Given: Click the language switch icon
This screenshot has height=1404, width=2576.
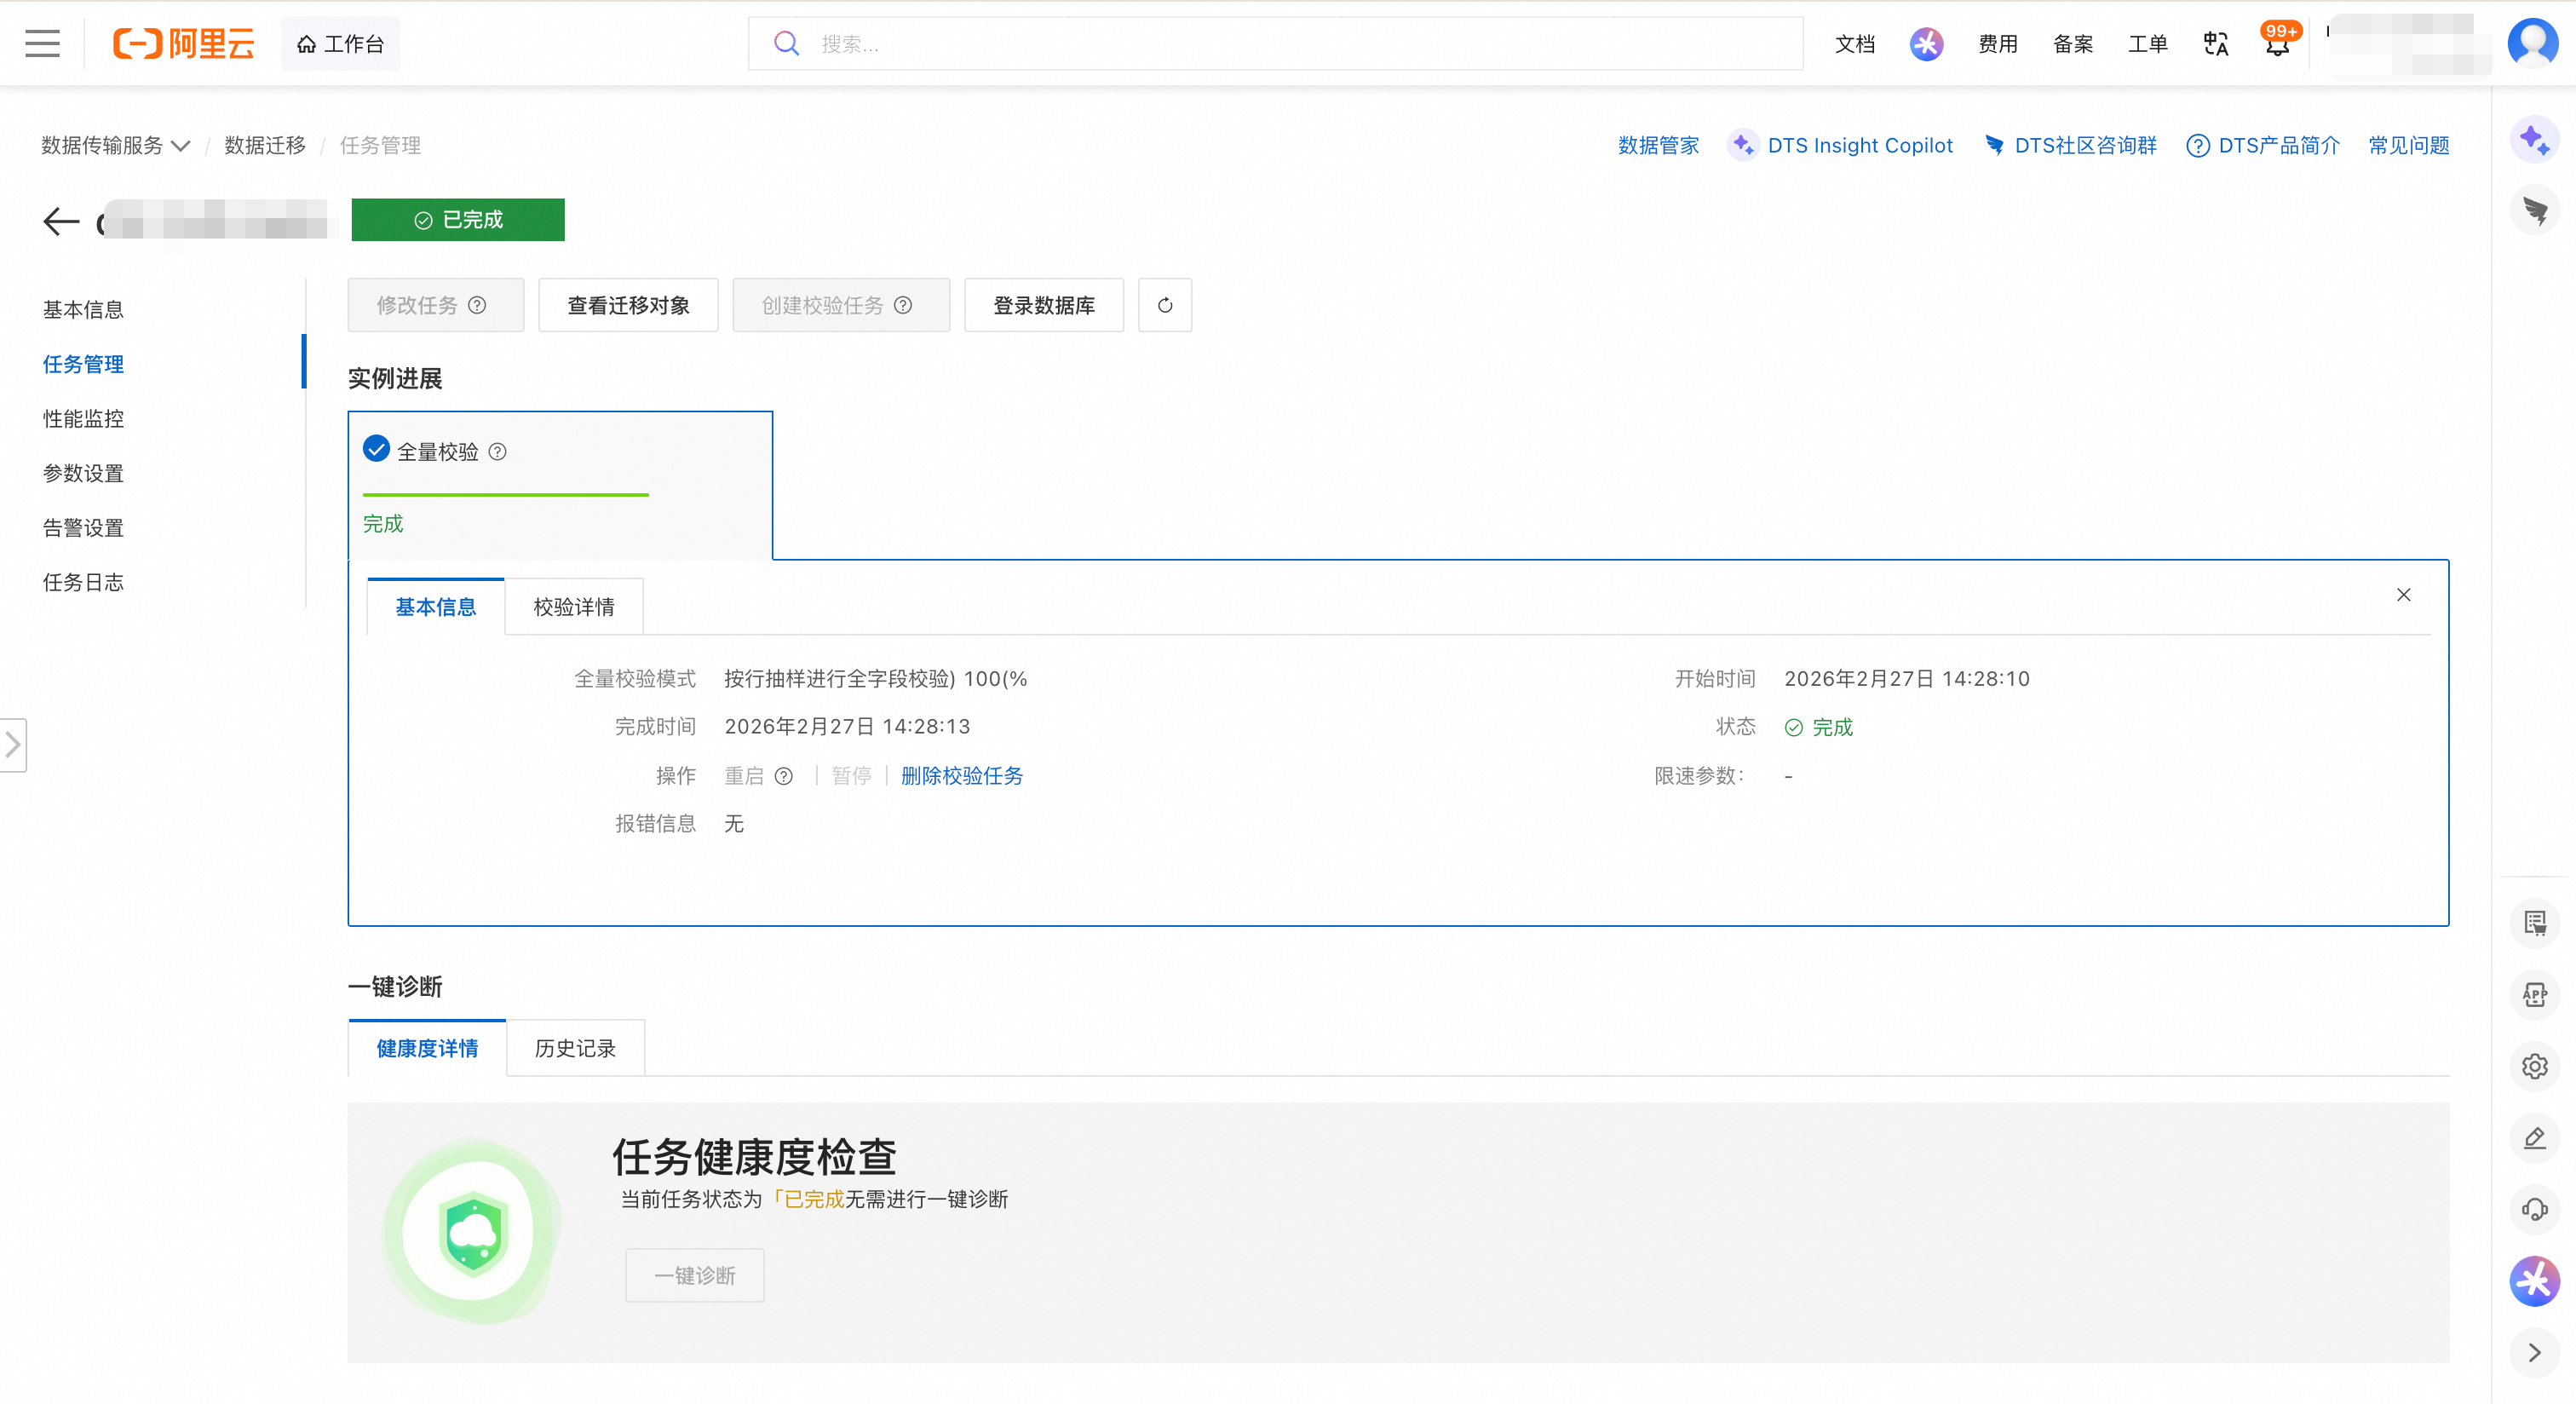Looking at the screenshot, I should coord(2215,44).
